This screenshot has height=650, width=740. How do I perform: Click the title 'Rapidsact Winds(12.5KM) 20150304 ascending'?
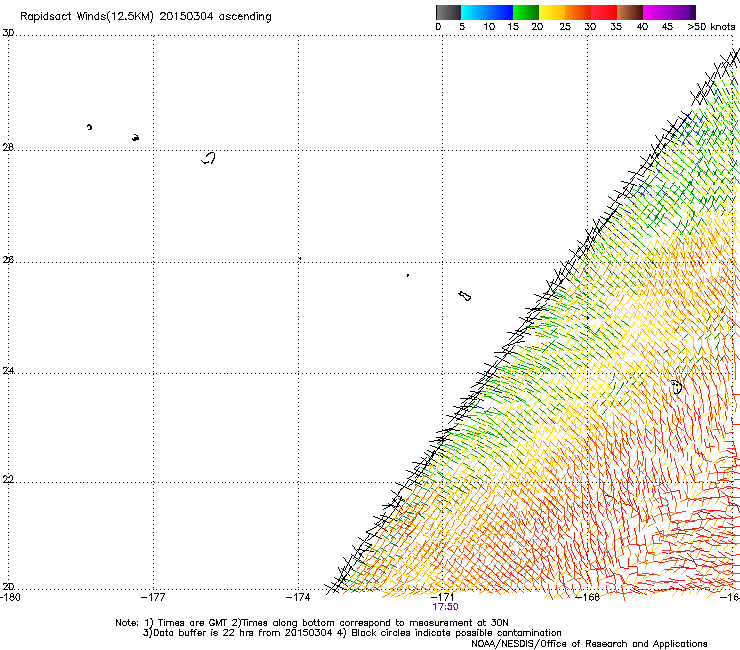pos(146,17)
